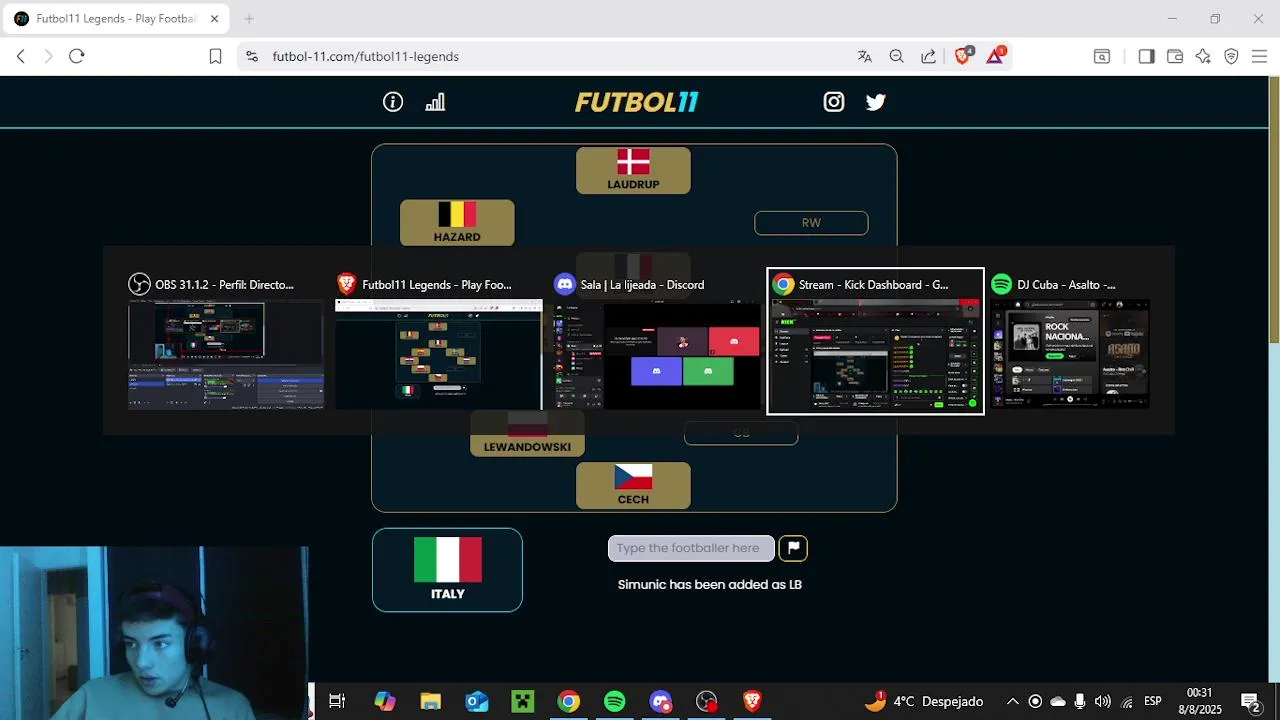1280x720 pixels.
Task: Focus the Type the footballer here field
Action: coord(691,548)
